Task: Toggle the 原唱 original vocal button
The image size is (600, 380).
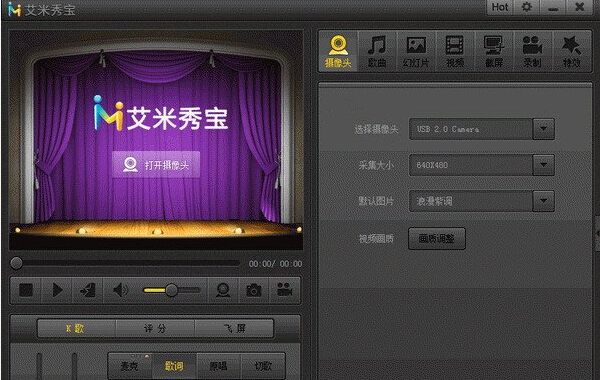Action: tap(218, 366)
